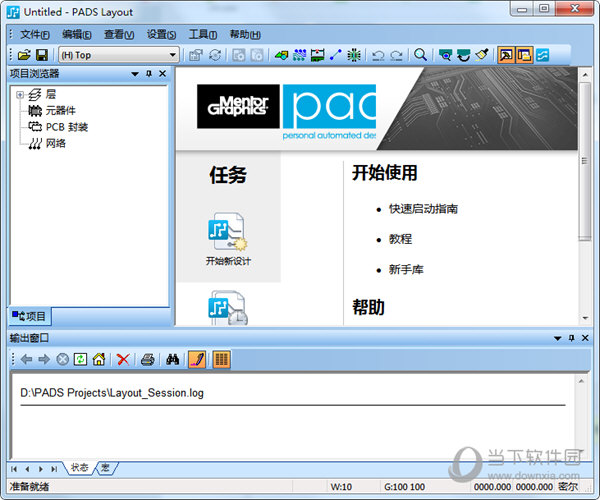Find text with the binoculars icon
This screenshot has width=600, height=500.
pyautogui.click(x=172, y=359)
